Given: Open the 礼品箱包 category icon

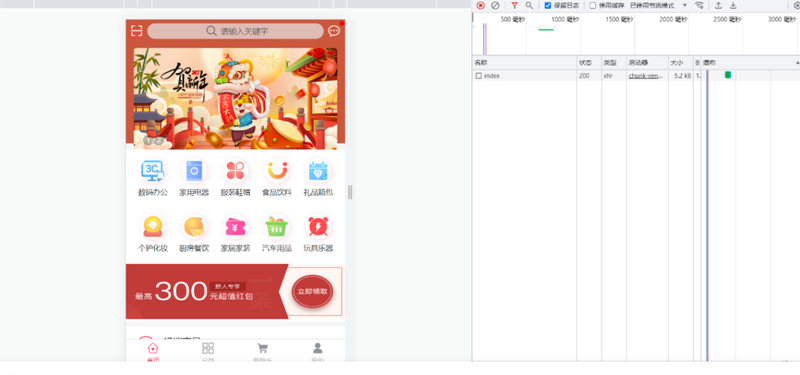Looking at the screenshot, I should (318, 170).
